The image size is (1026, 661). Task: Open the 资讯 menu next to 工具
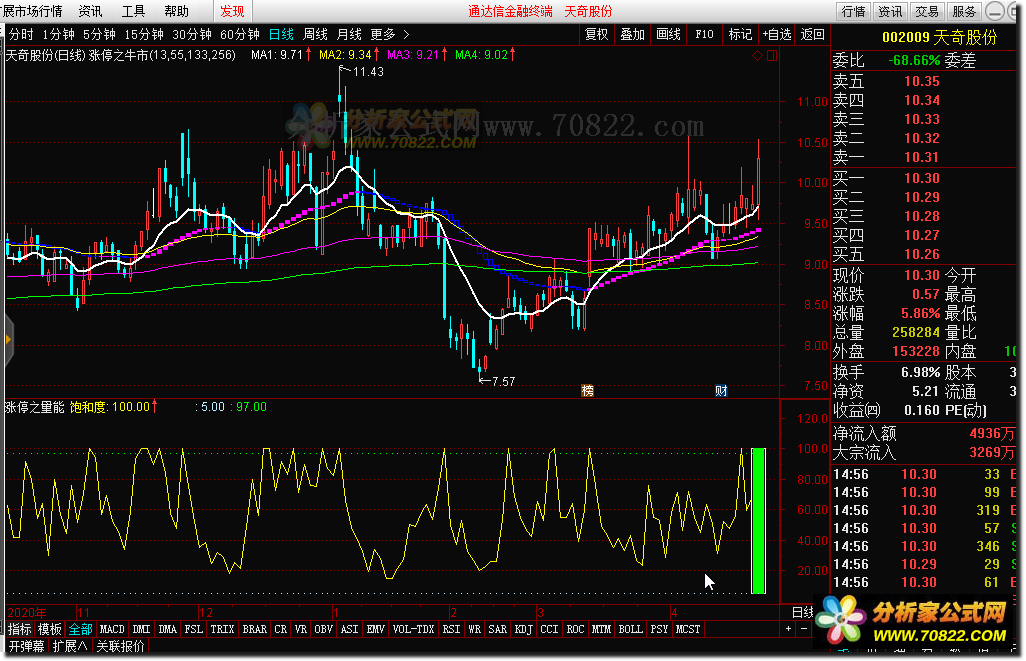pyautogui.click(x=90, y=11)
